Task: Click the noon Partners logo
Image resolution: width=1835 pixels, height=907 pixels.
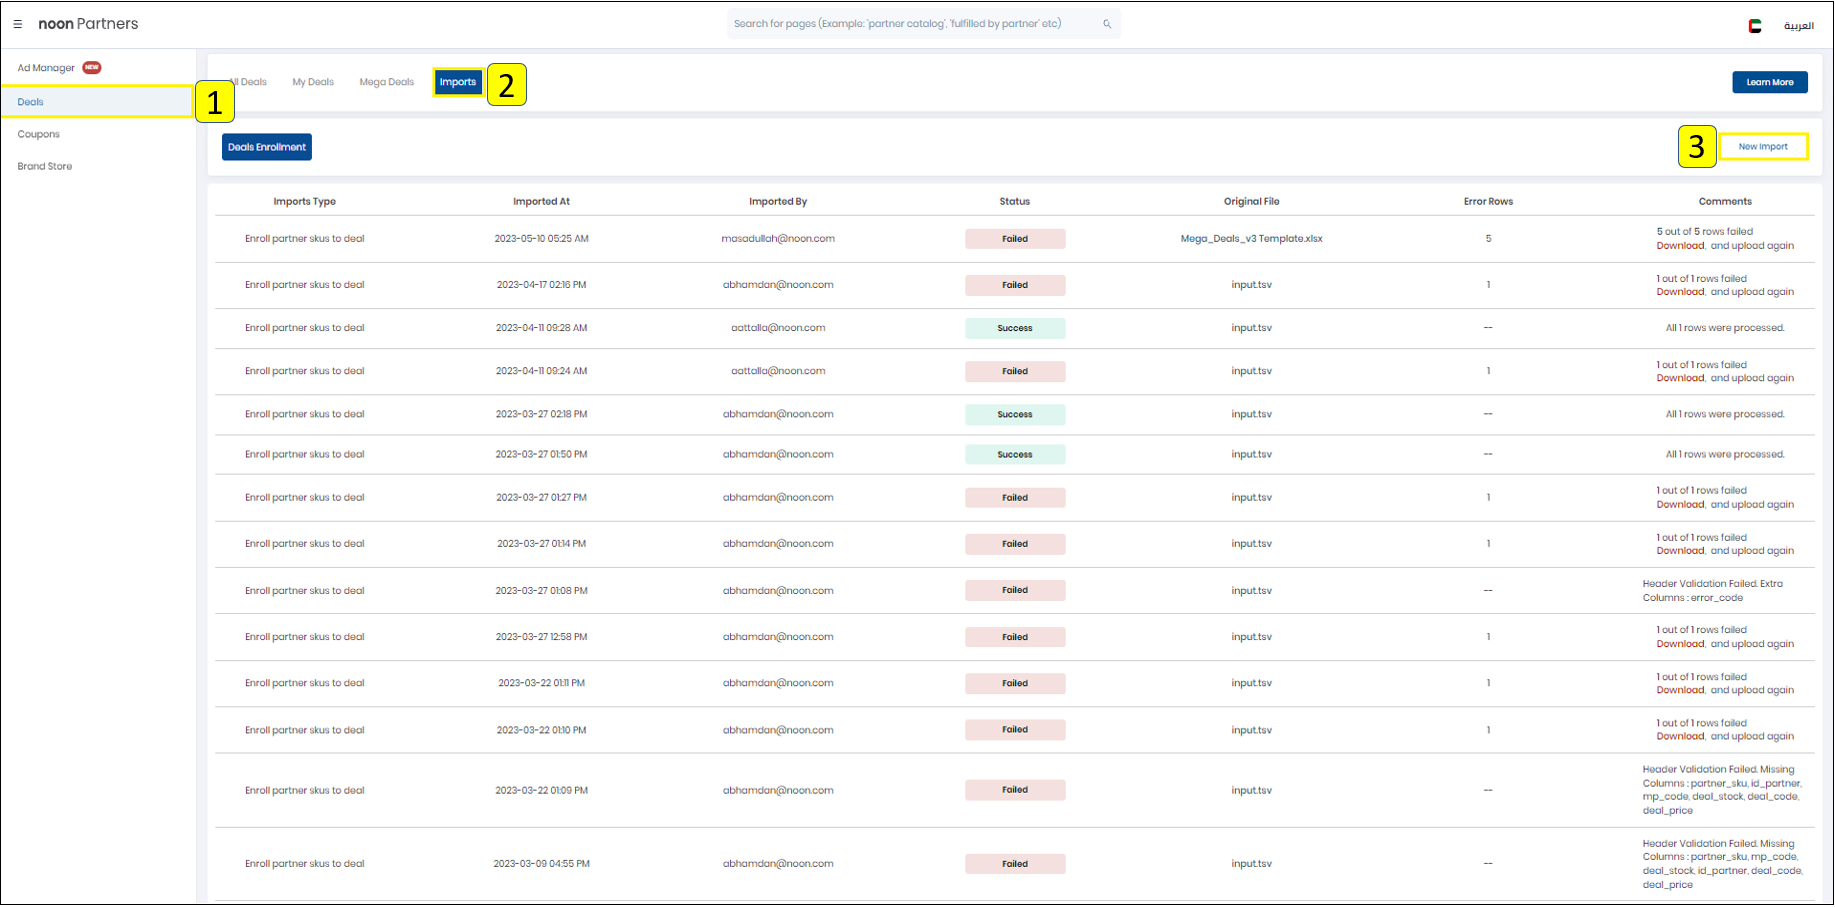Action: pos(88,24)
